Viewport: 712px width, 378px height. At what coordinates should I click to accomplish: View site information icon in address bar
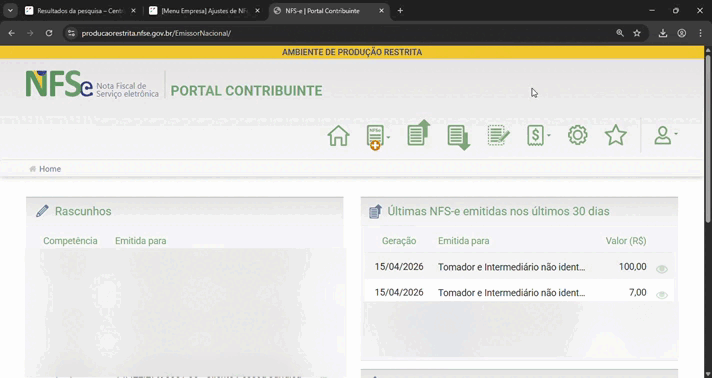(x=71, y=33)
